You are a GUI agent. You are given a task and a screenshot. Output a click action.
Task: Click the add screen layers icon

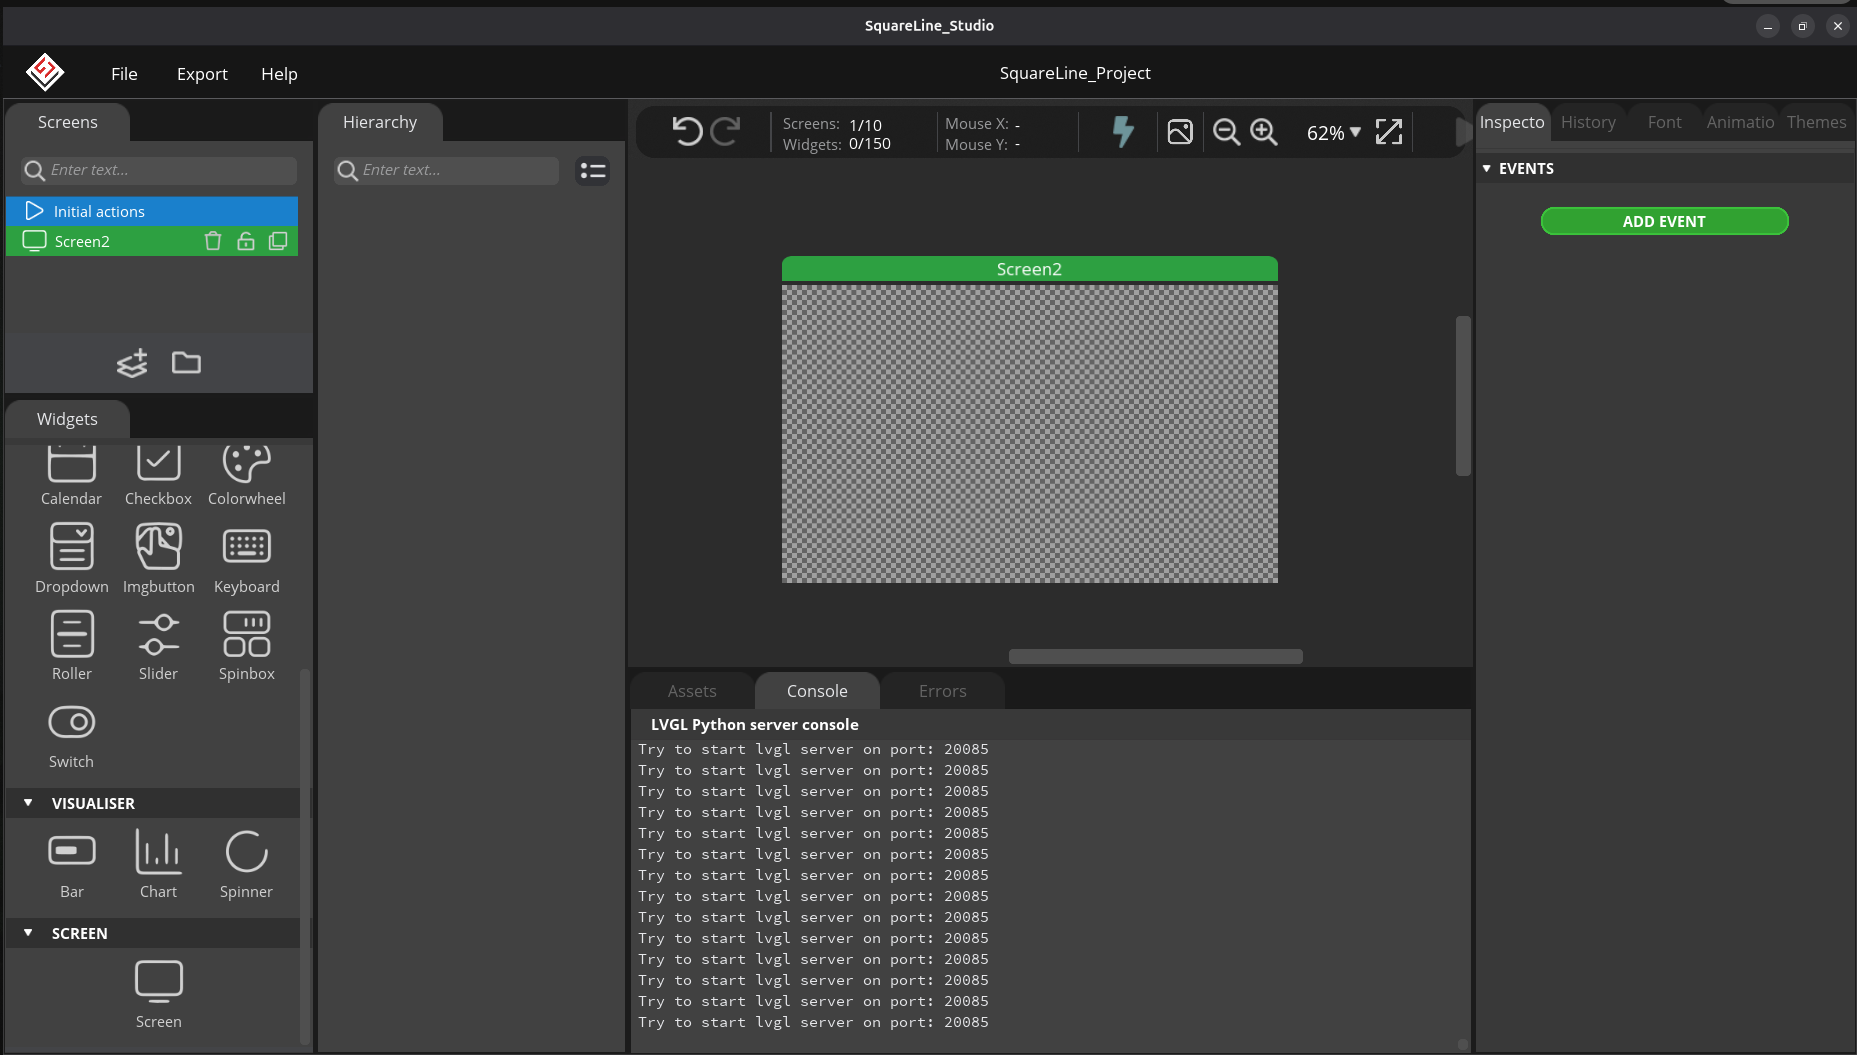[132, 363]
